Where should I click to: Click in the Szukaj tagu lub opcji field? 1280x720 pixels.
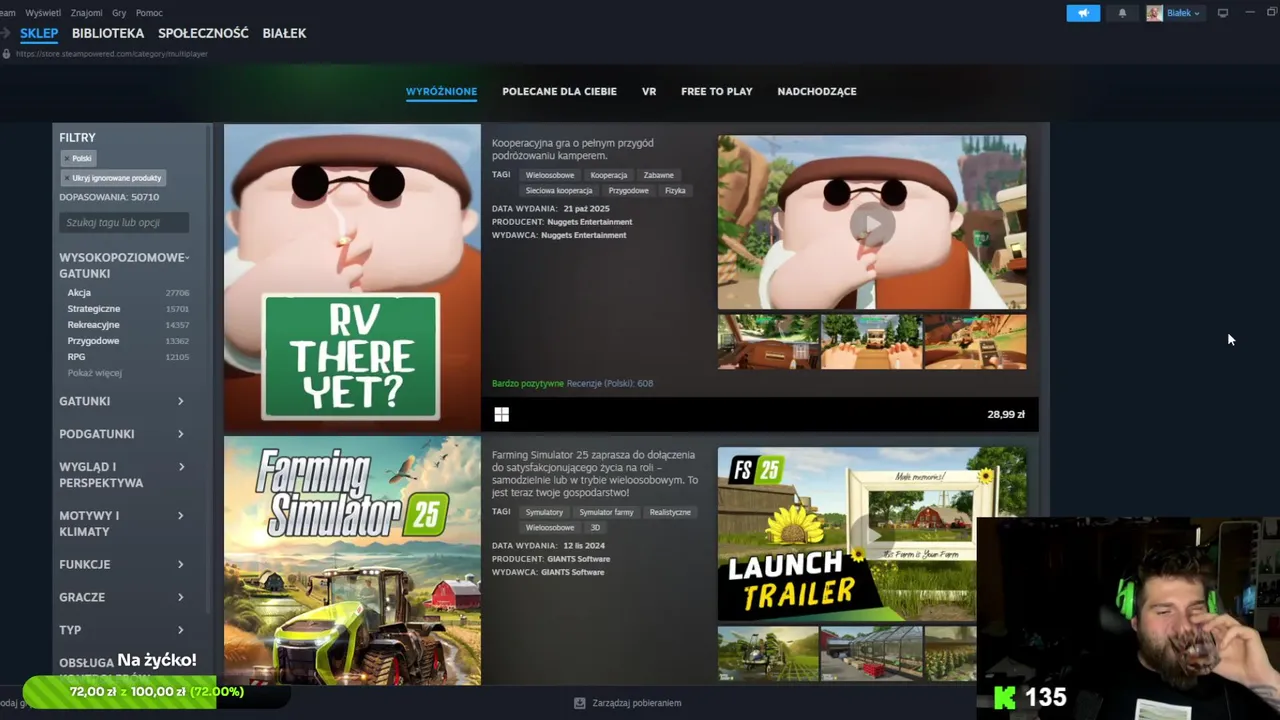124,222
